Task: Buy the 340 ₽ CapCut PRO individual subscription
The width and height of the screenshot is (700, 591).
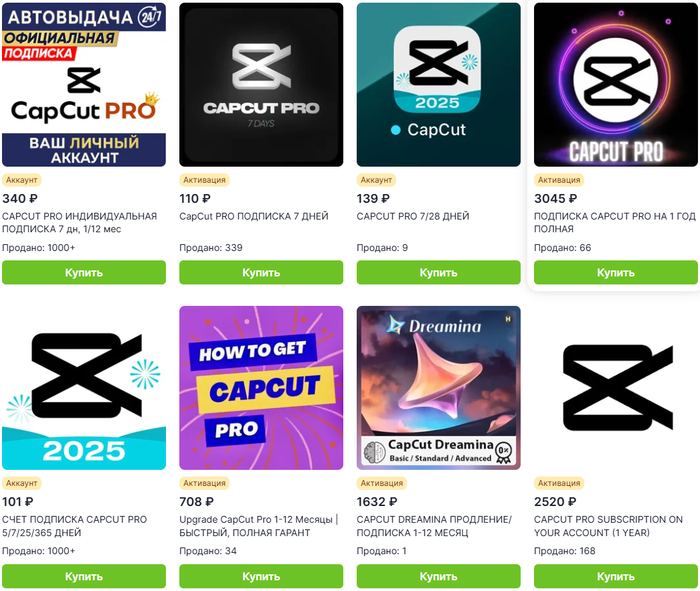Action: (x=84, y=272)
